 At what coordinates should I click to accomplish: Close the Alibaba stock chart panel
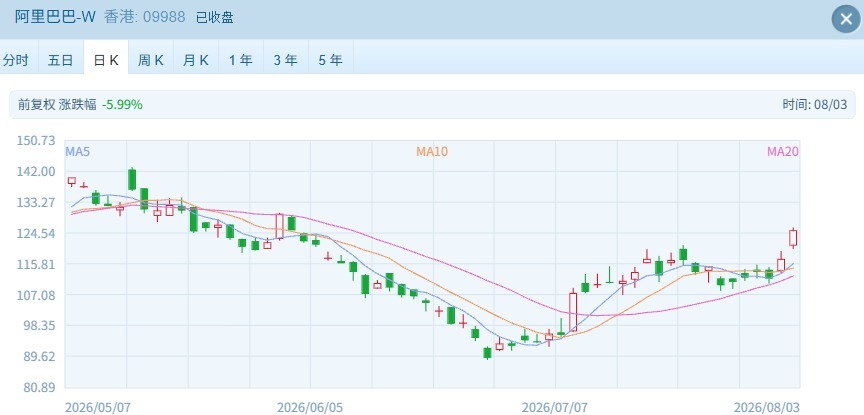coord(846,19)
